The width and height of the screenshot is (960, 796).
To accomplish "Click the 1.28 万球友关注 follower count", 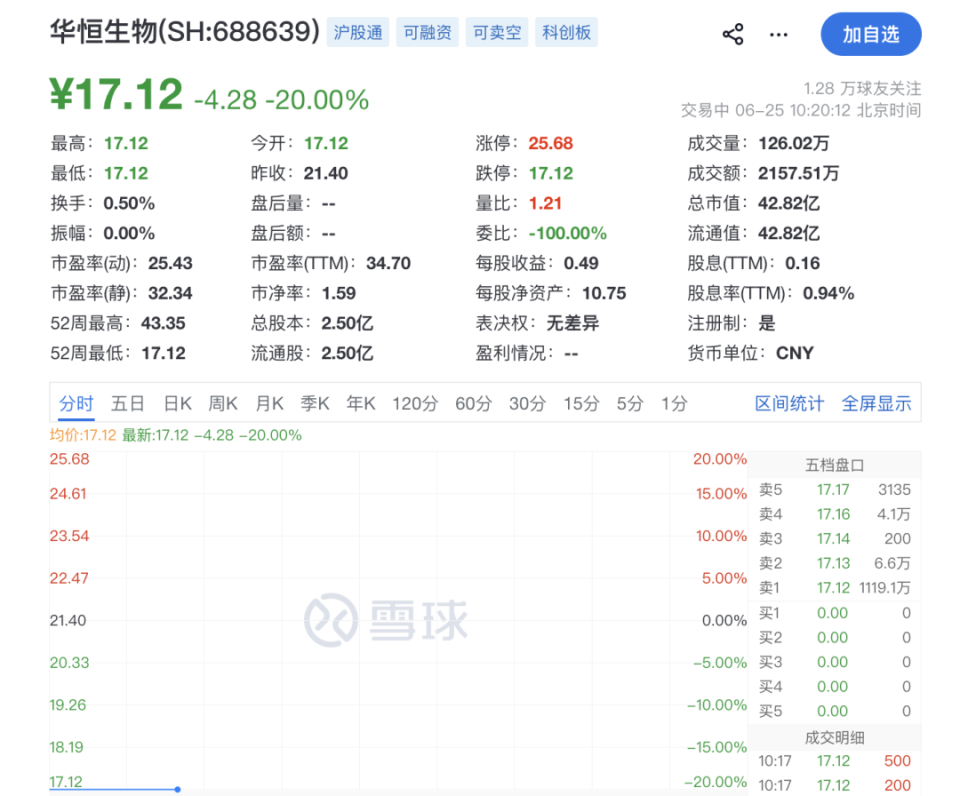I will click(862, 89).
